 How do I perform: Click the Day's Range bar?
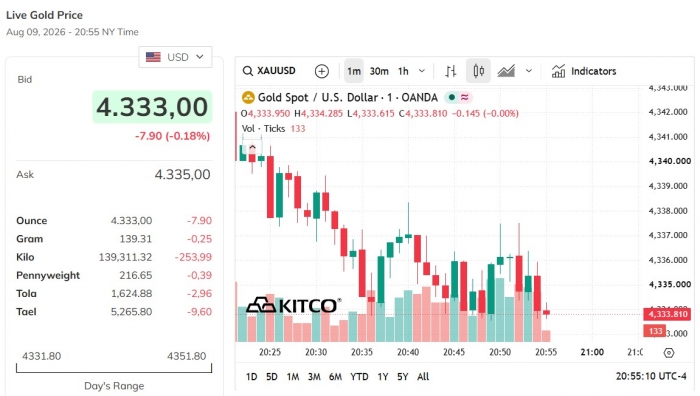[x=114, y=368]
